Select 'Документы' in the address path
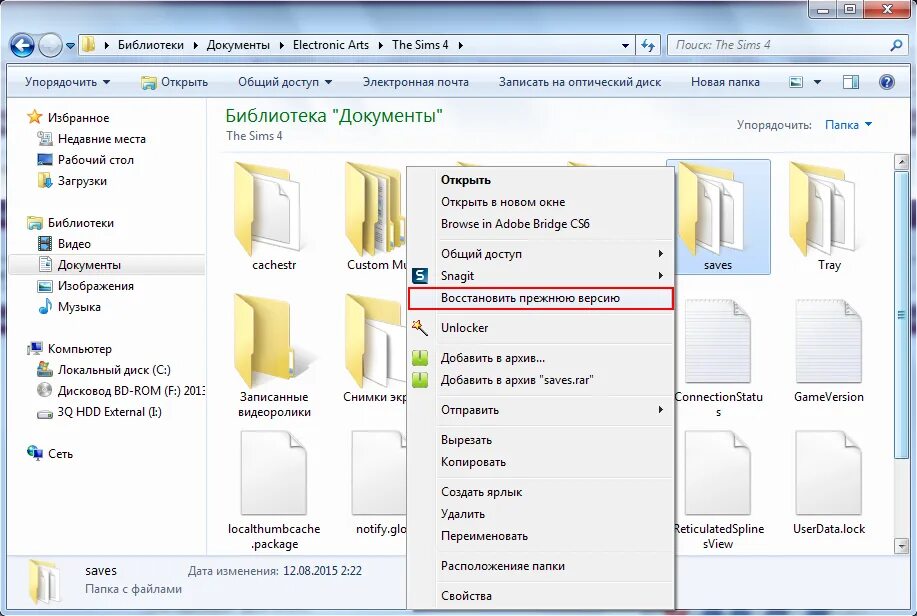 tap(238, 45)
